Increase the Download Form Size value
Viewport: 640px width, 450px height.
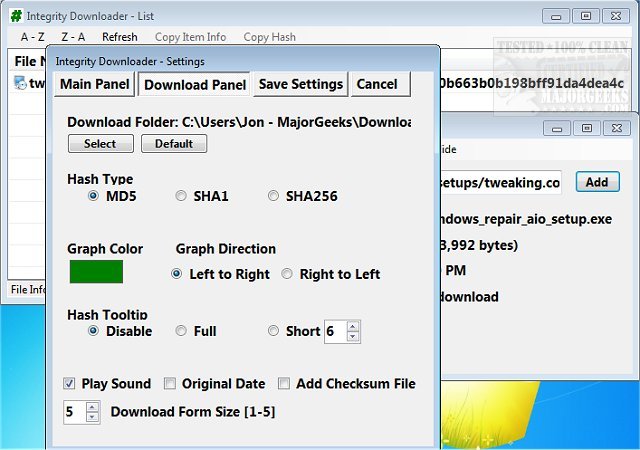[x=93, y=407]
